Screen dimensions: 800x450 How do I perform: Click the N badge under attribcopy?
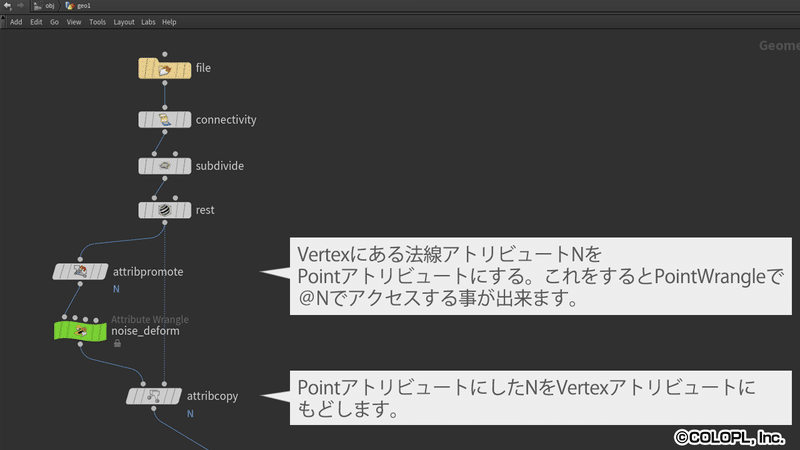(190, 414)
